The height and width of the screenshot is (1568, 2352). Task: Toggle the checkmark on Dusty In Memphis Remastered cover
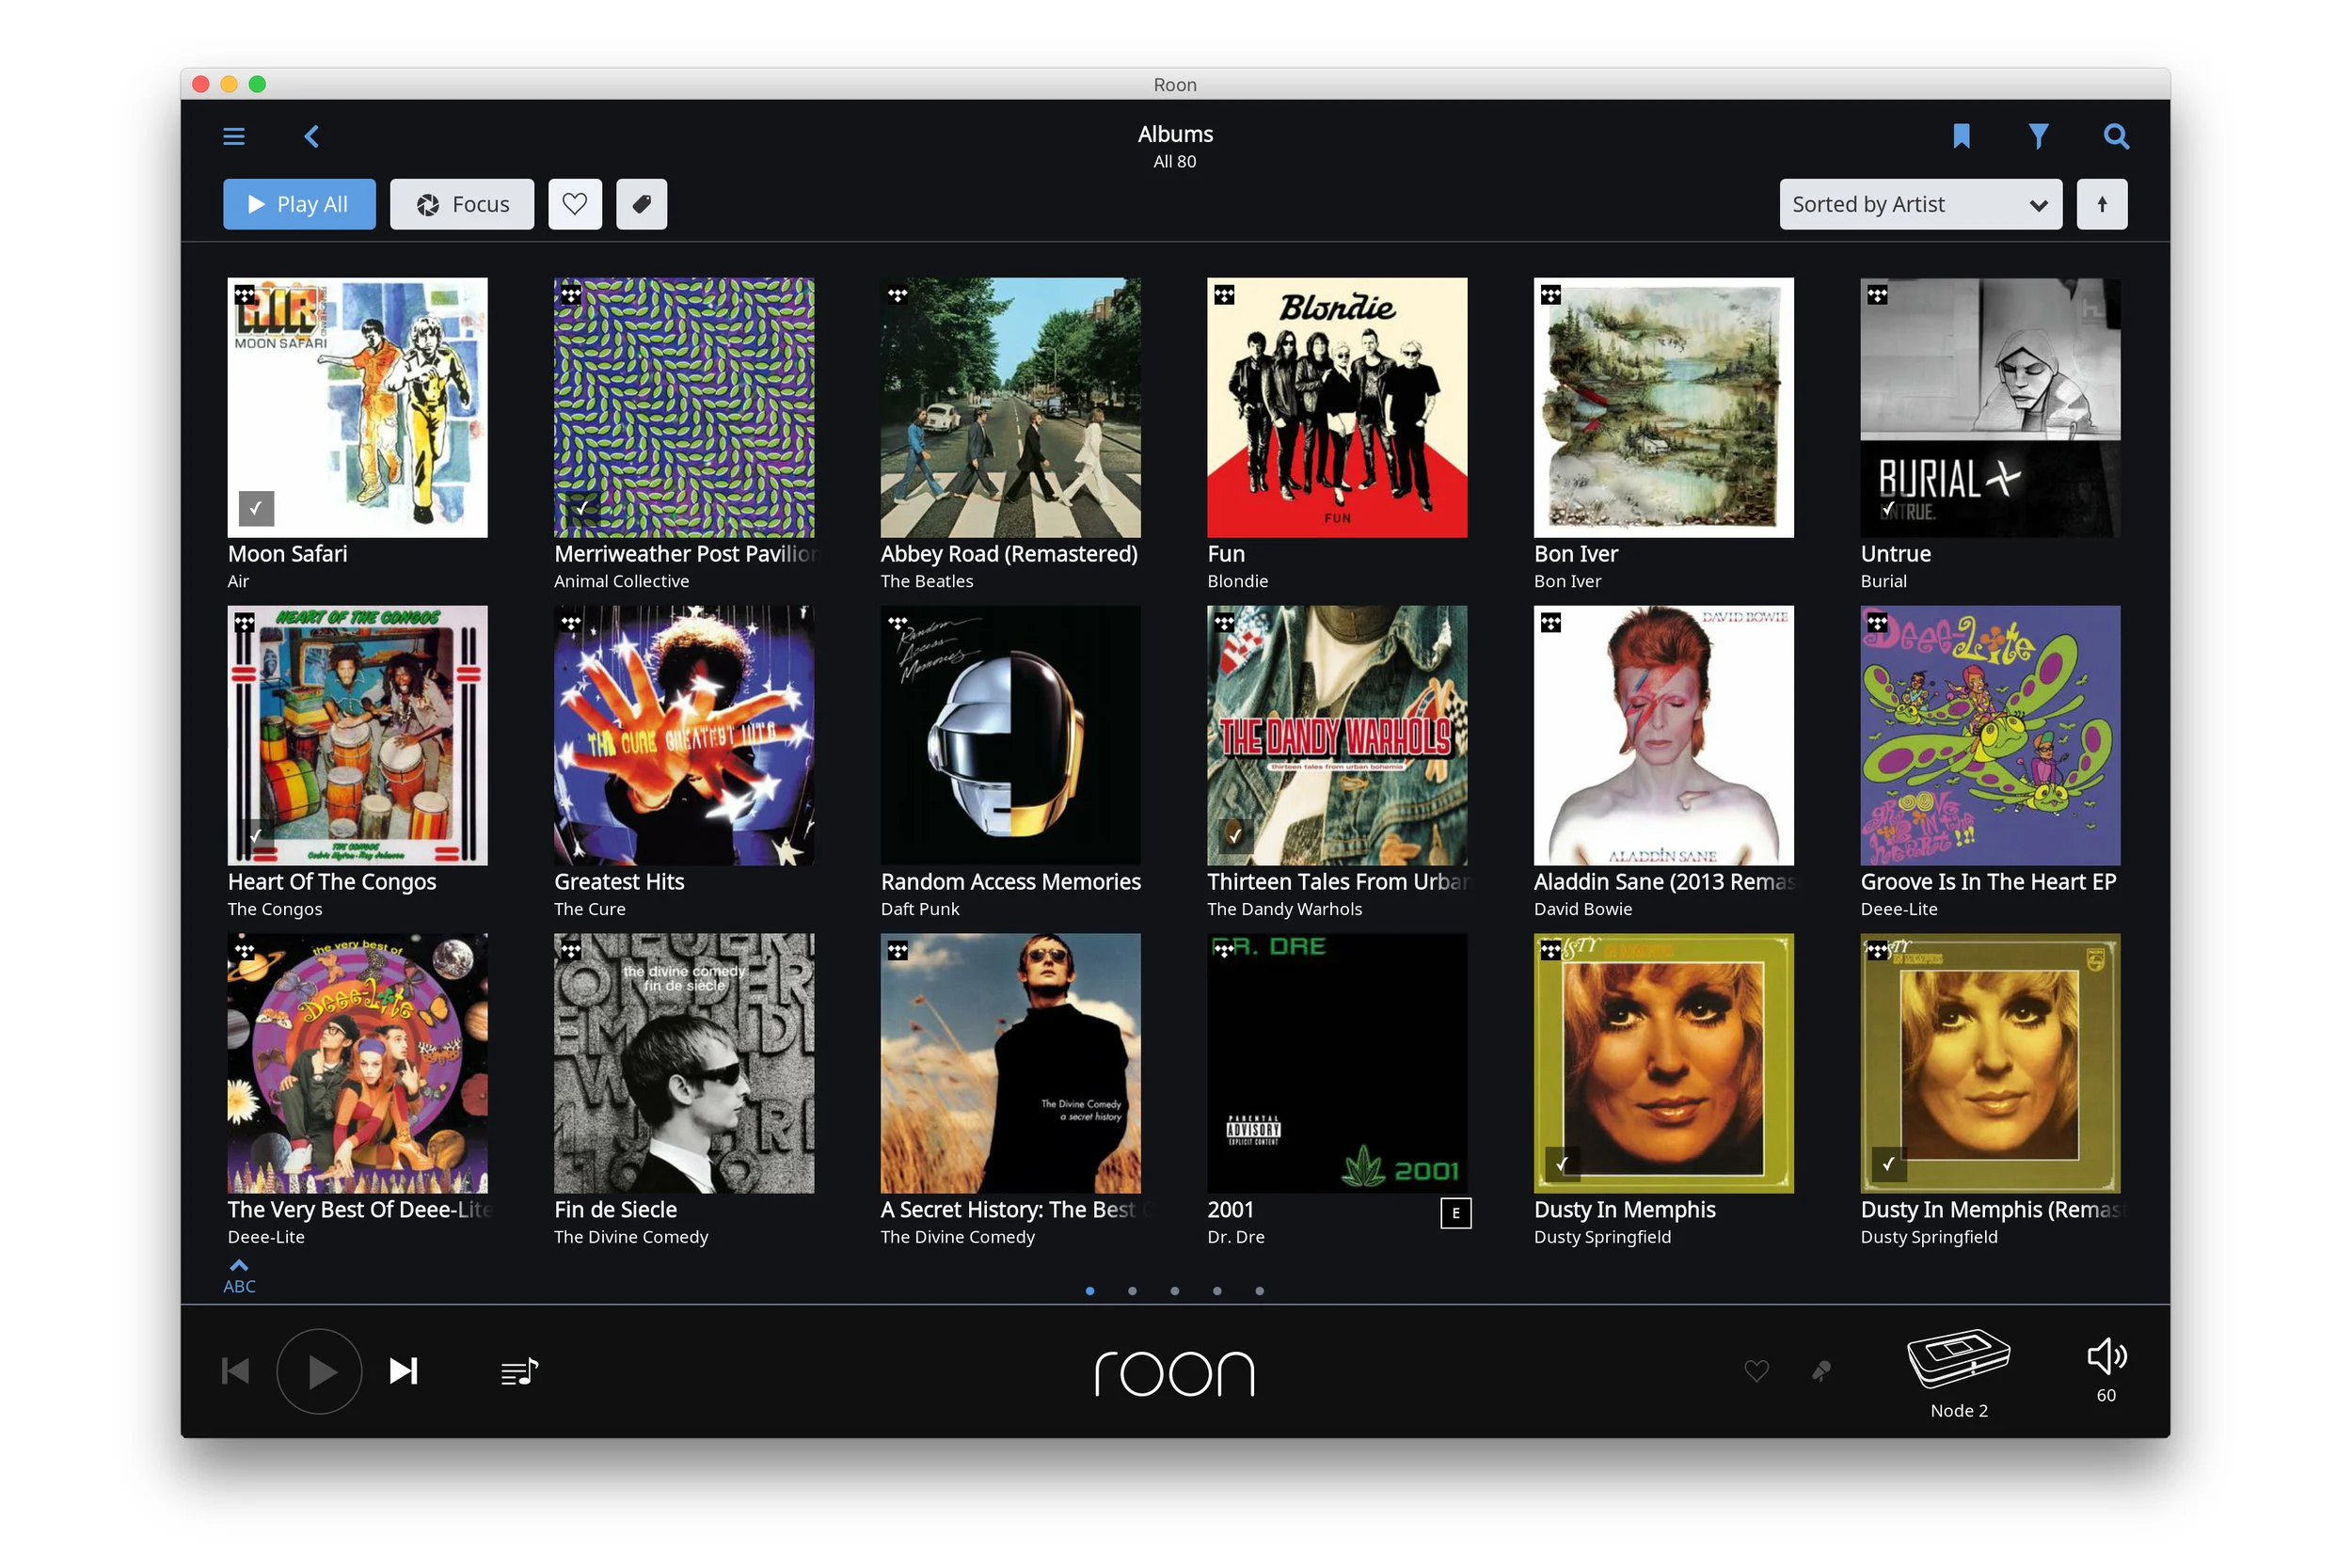click(x=1889, y=1164)
